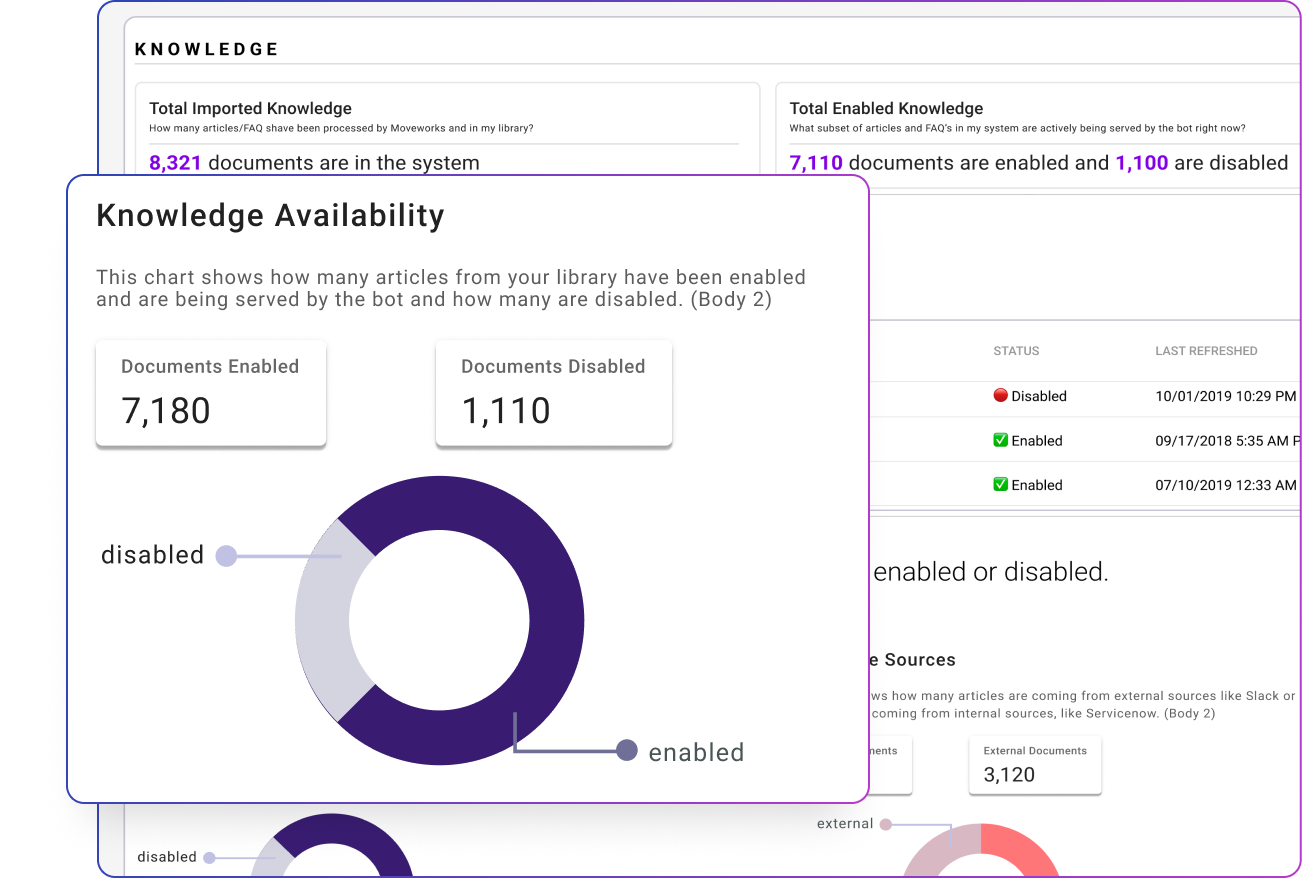1302x878 pixels.
Task: Click the small bottom chart's disabled legend dot
Action: pyautogui.click(x=208, y=857)
